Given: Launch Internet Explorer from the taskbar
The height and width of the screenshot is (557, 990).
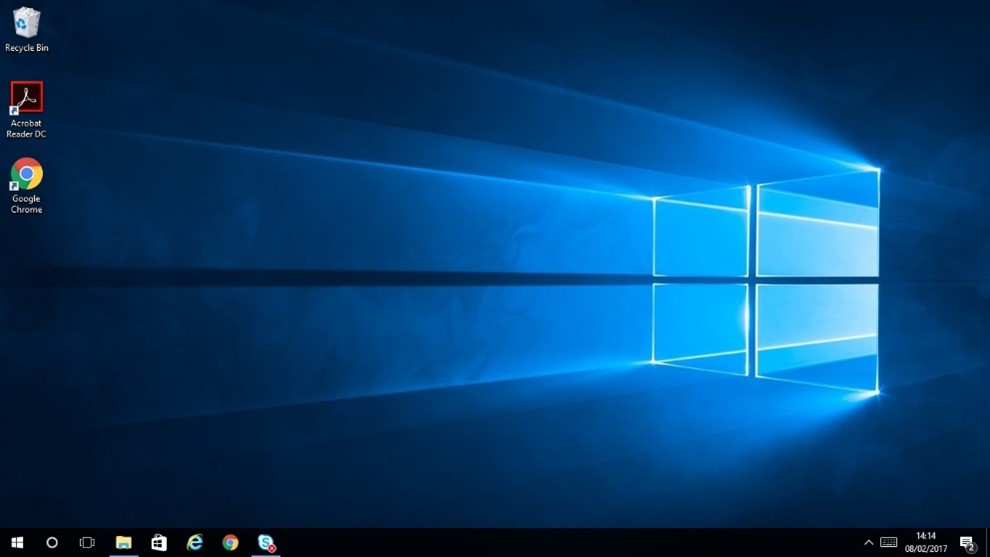Looking at the screenshot, I should 194,542.
